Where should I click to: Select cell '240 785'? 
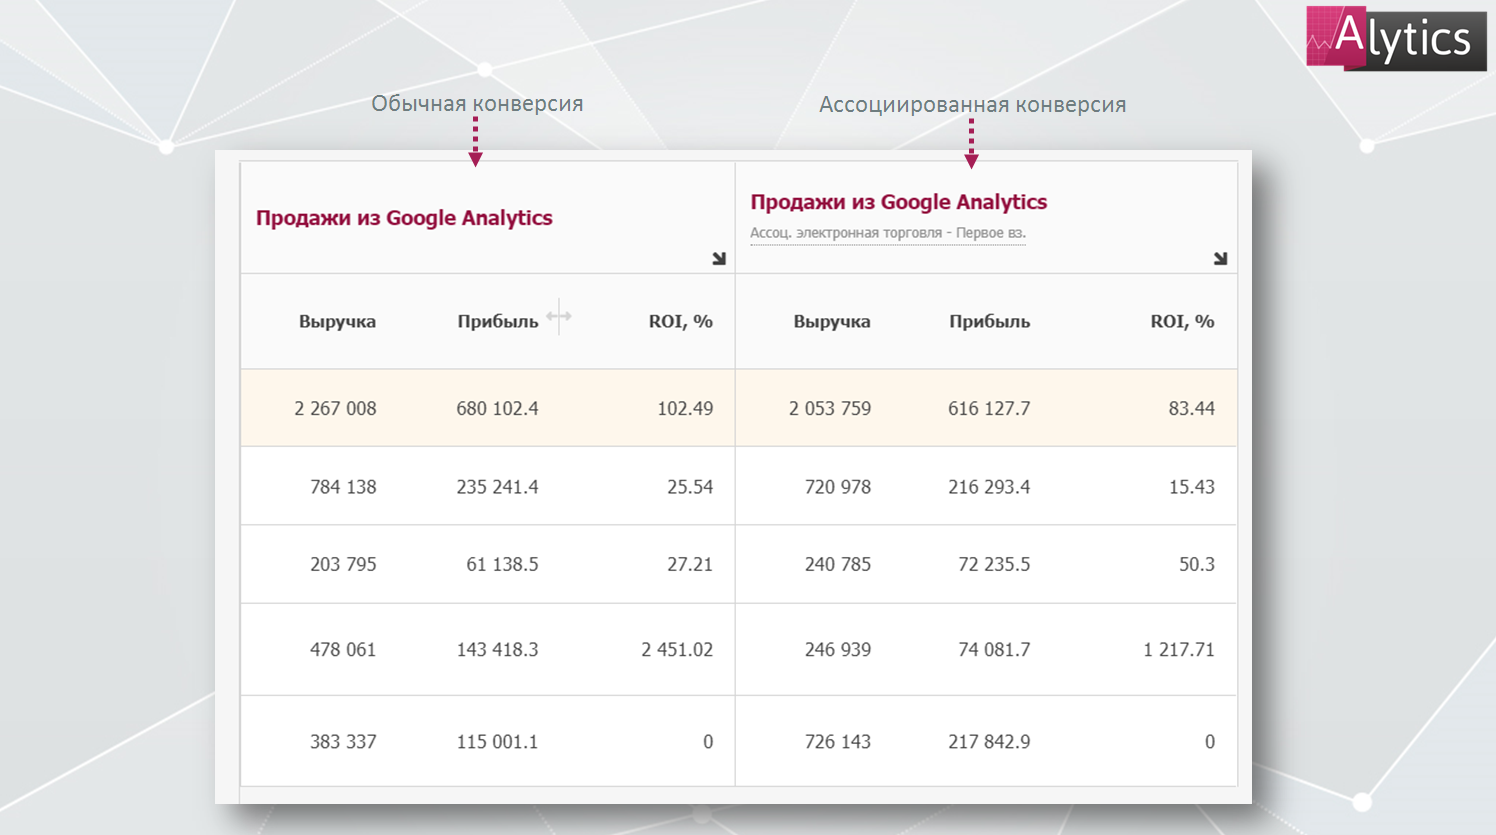tap(838, 565)
